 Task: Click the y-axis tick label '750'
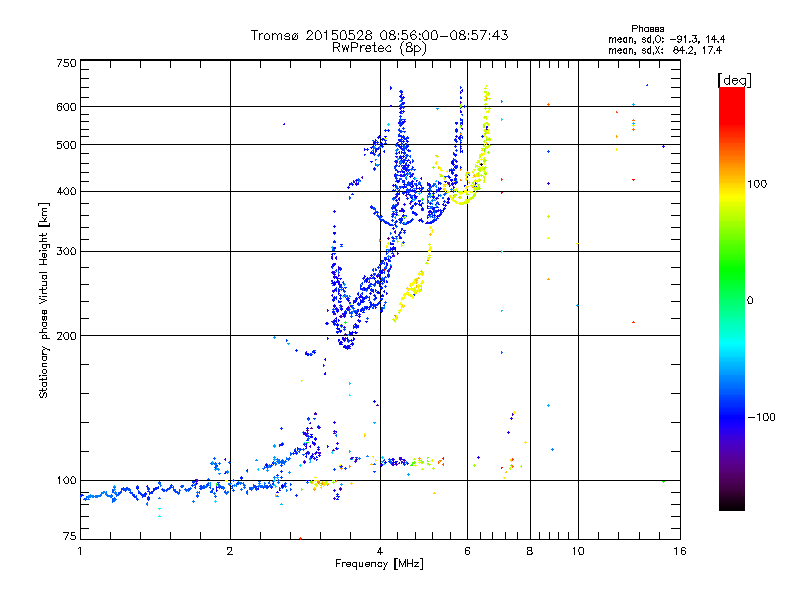point(66,63)
